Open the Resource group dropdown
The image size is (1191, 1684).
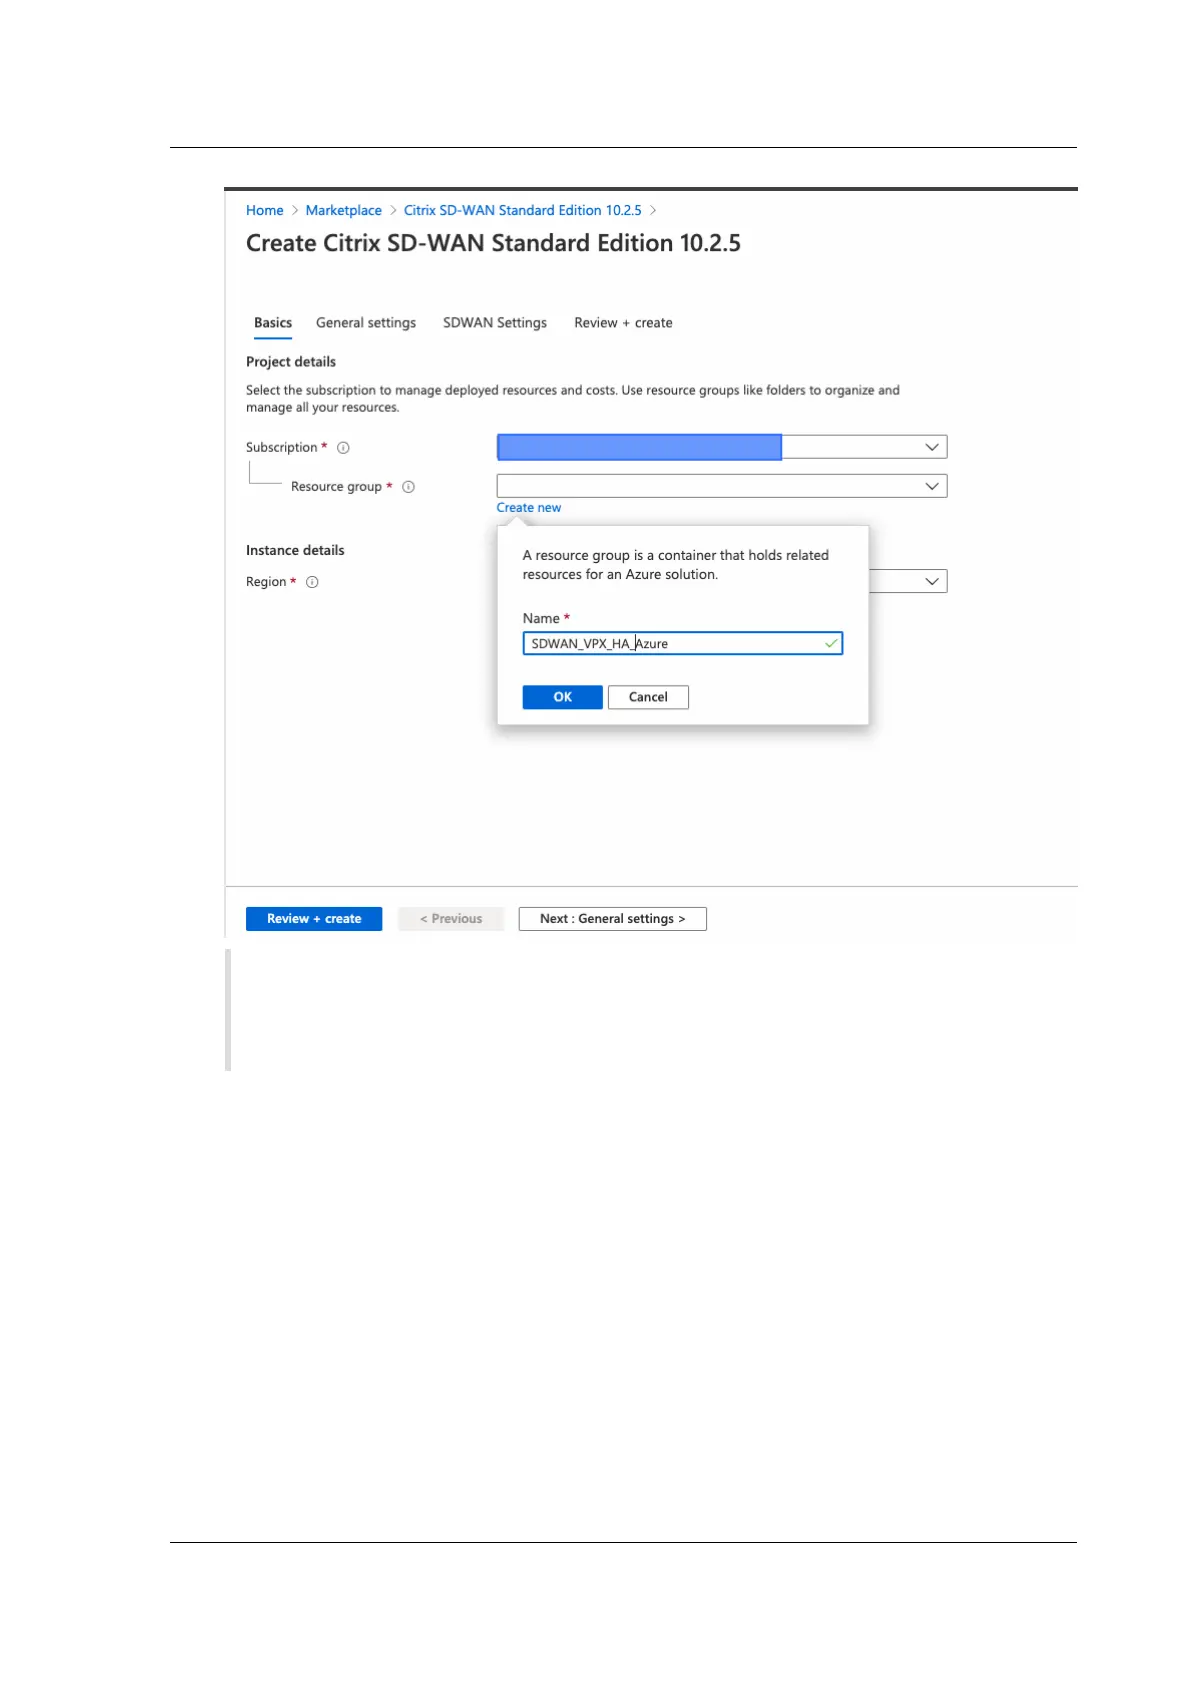pos(721,486)
